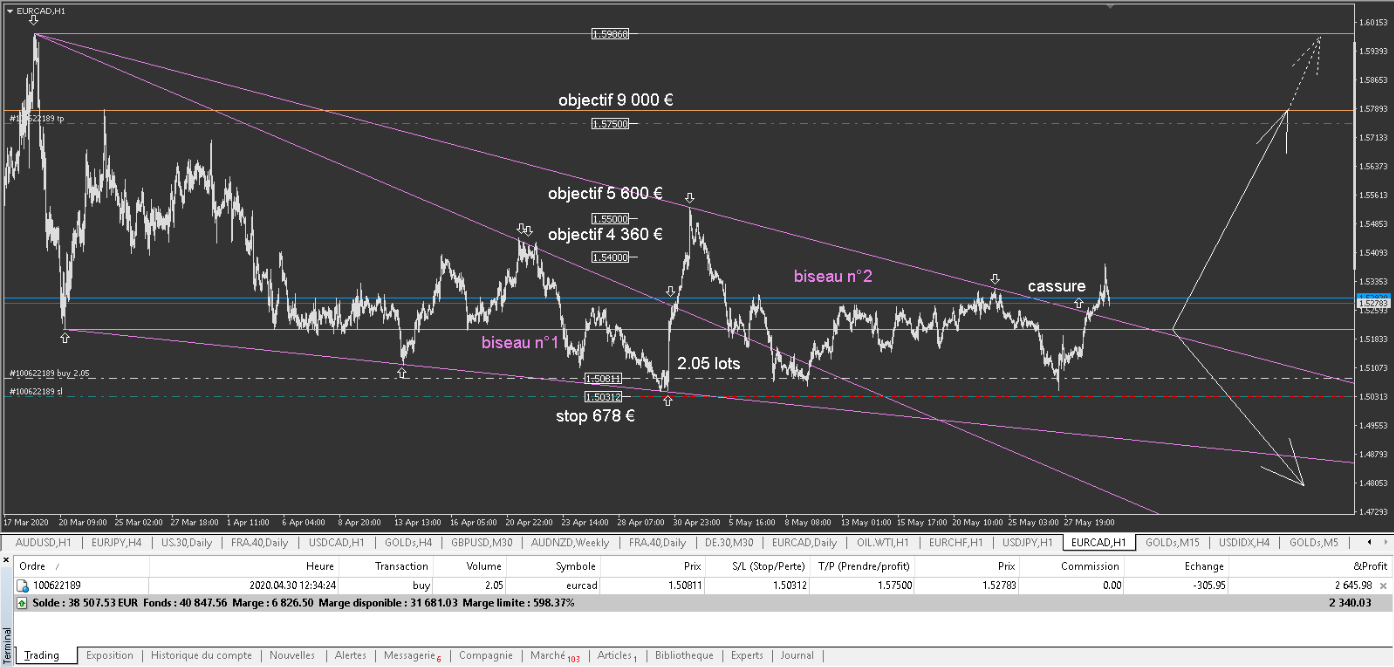Open the Articles tab
Viewport: 1394px width, 667px height.
617,656
